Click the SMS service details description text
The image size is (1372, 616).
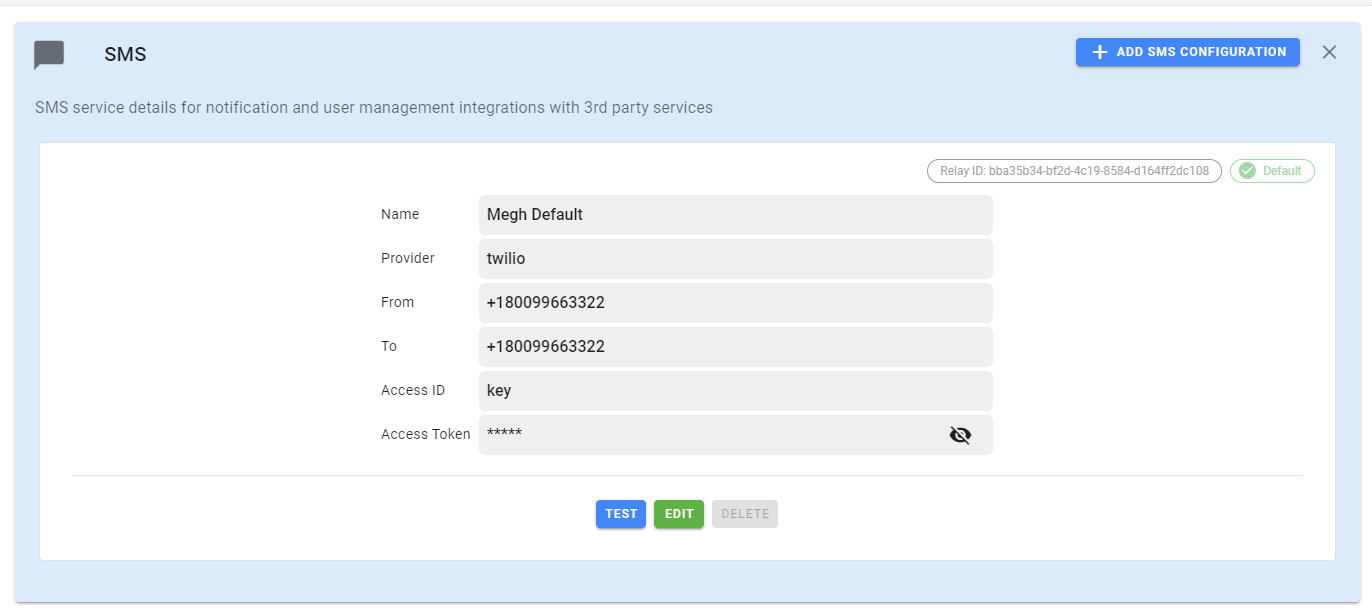click(x=374, y=107)
